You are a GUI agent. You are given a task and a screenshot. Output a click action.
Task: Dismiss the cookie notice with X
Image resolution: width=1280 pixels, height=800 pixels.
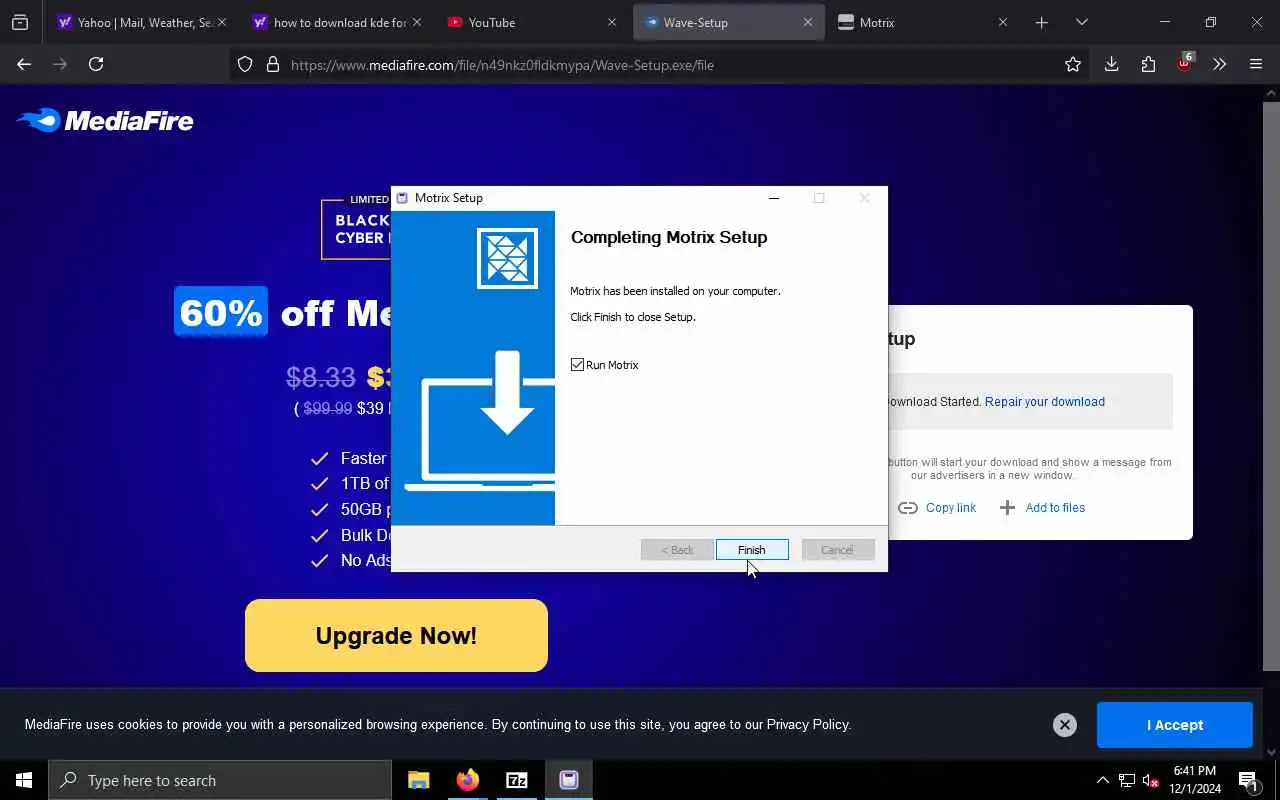1065,725
